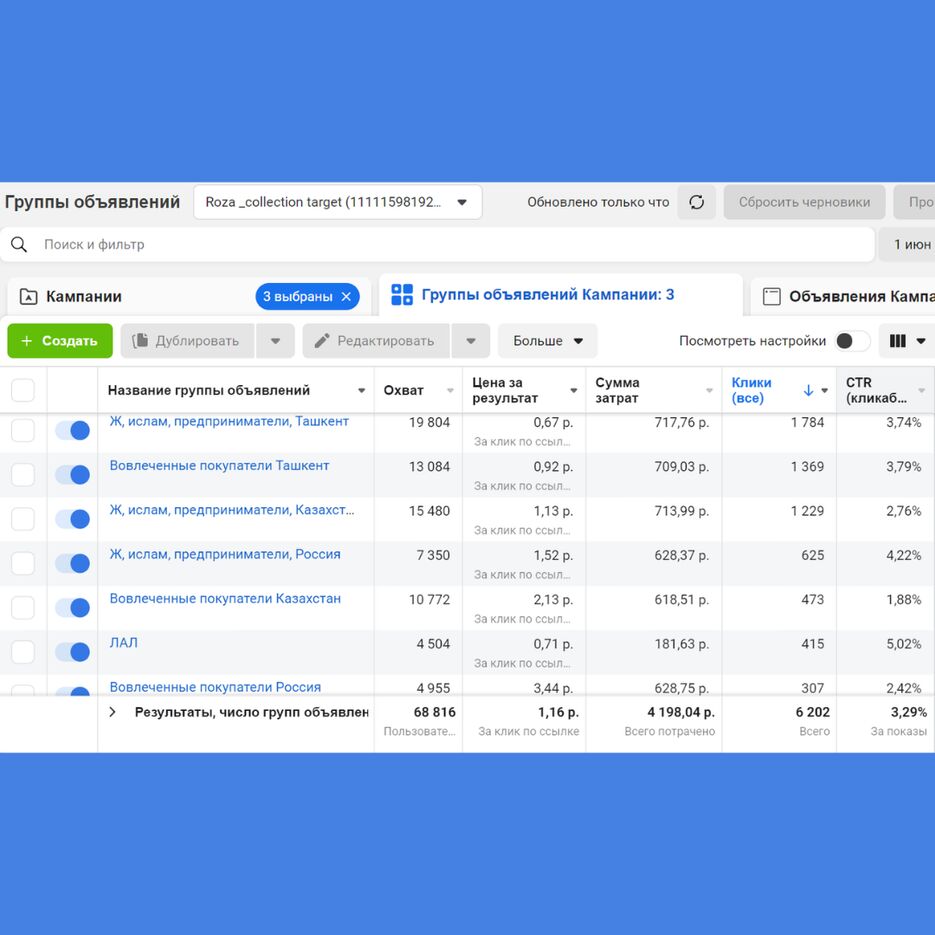Open the '1 июн' date range selector
This screenshot has width=935, height=935.
pyautogui.click(x=907, y=244)
